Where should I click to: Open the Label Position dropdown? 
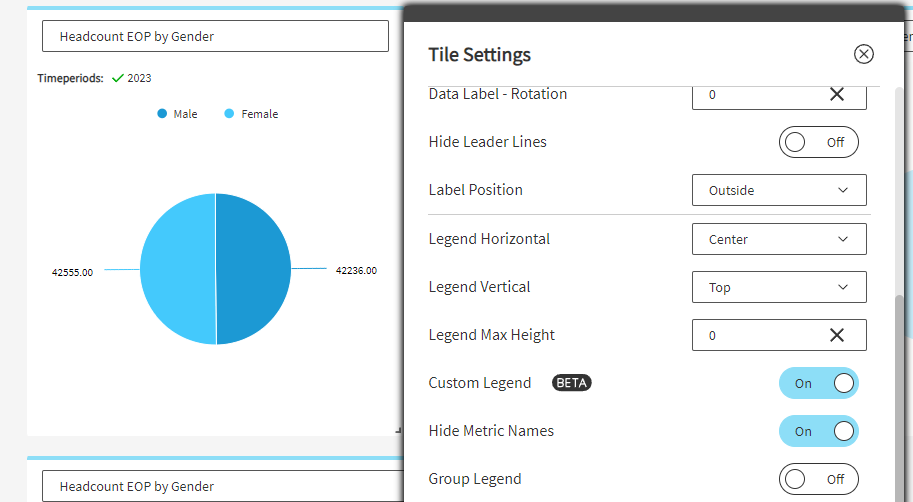(x=778, y=190)
